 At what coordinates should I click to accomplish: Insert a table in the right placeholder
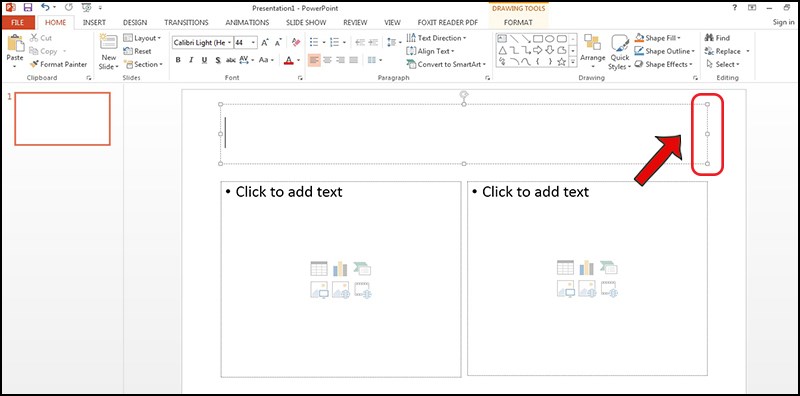(565, 268)
